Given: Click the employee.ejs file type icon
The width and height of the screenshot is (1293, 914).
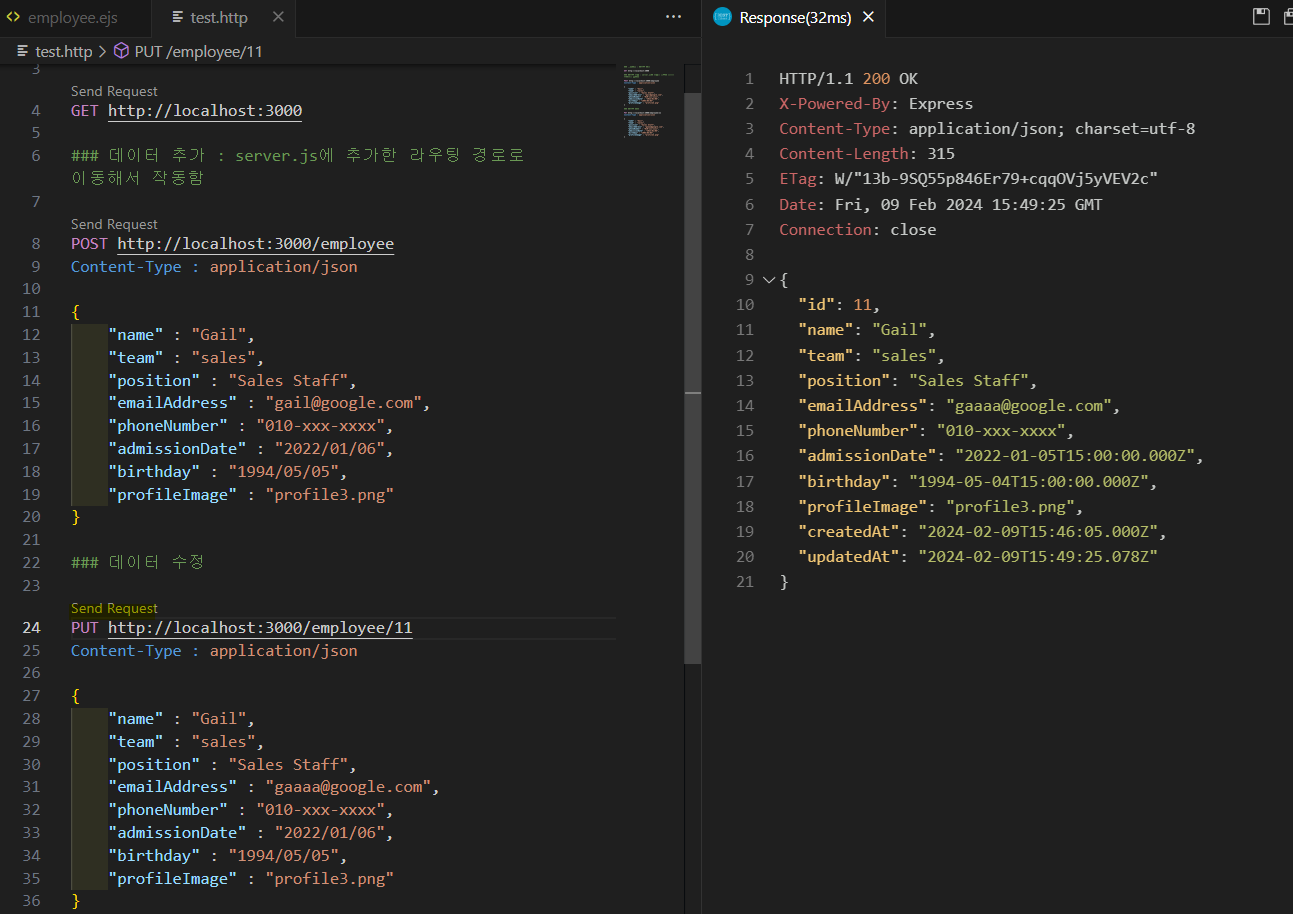Looking at the screenshot, I should point(13,18).
